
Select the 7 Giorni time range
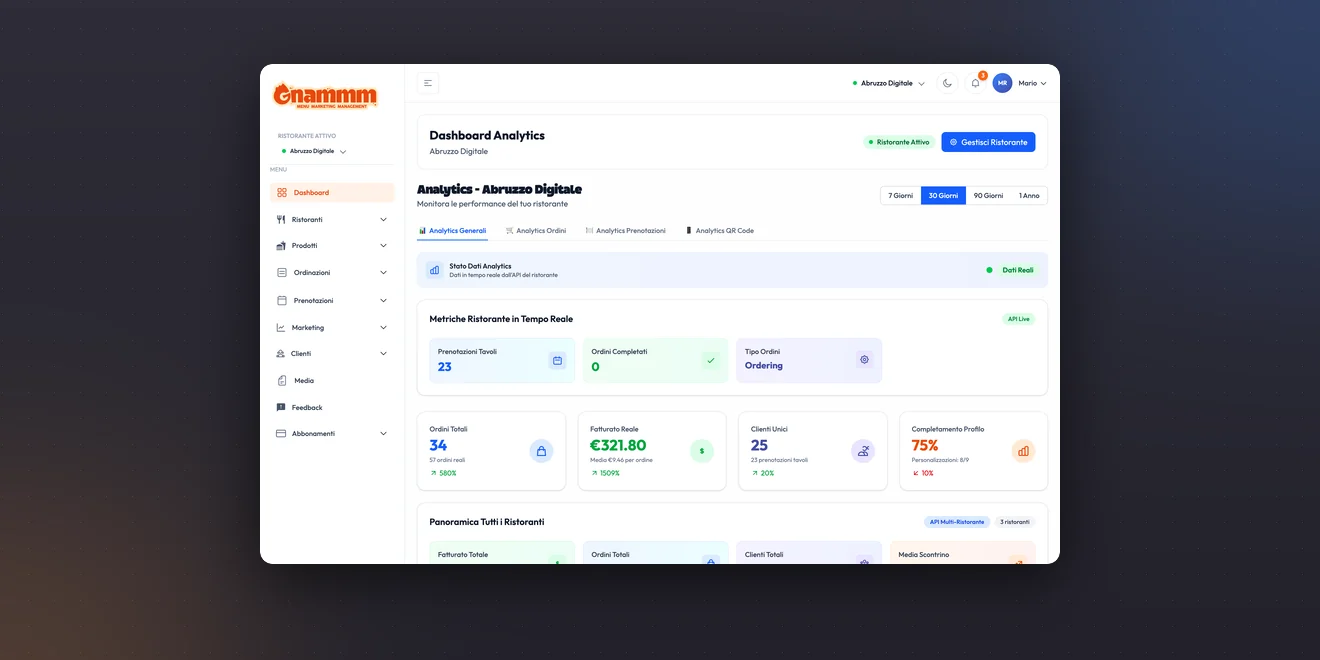900,195
